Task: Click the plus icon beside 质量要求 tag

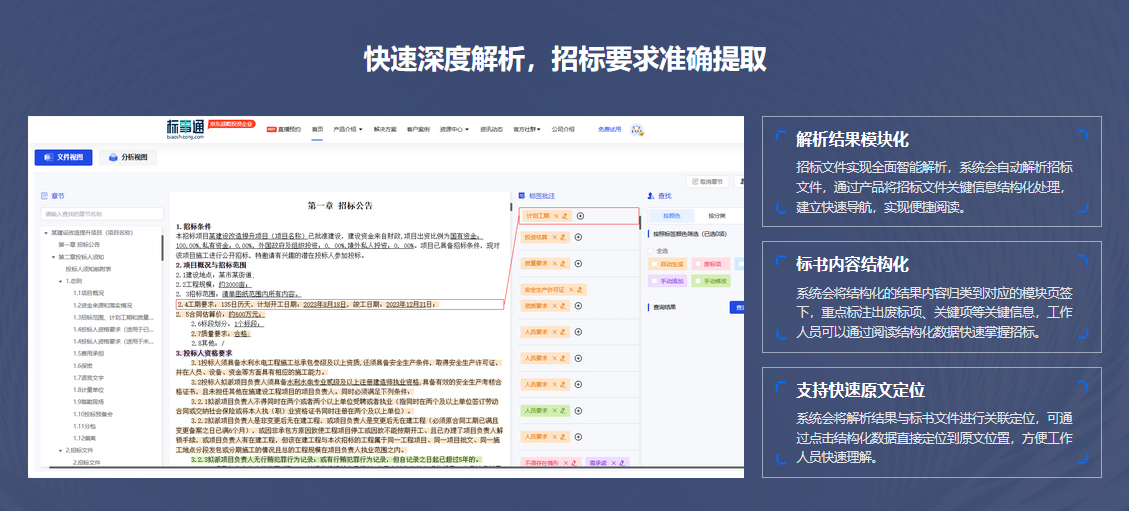Action: [578, 263]
